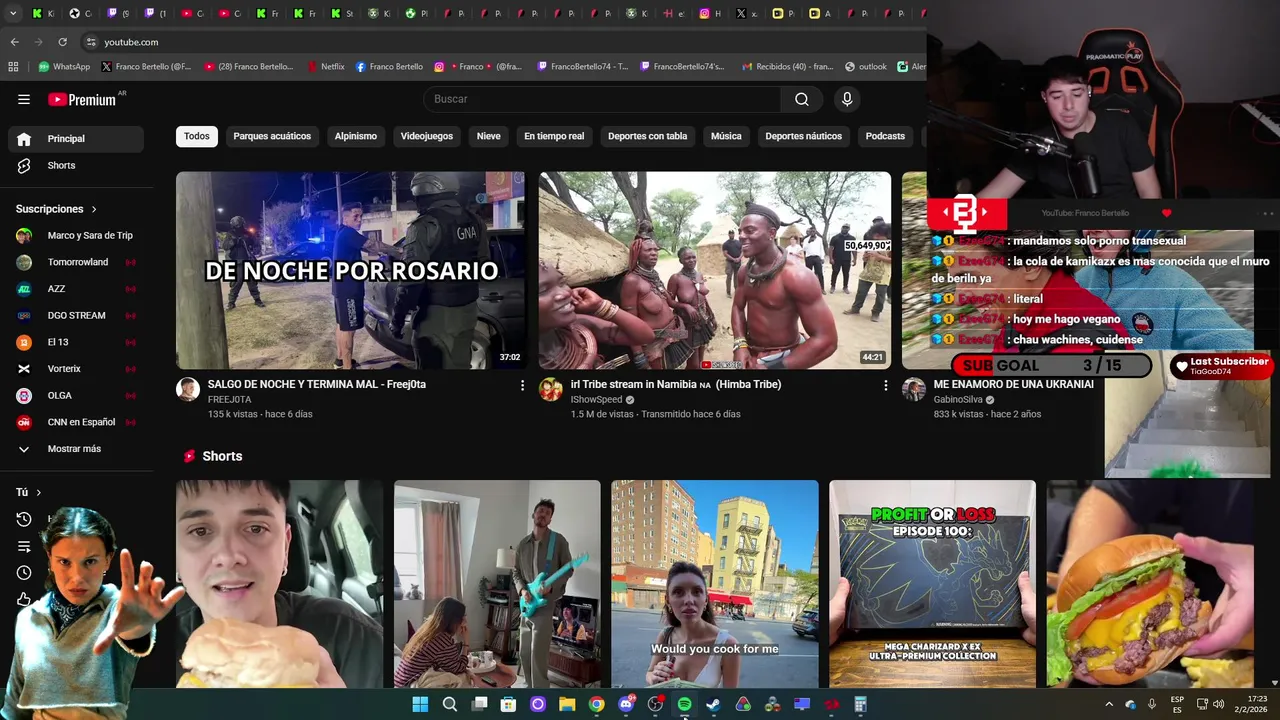Screen dimensions: 1280x720
Task: Open File Explorer from the taskbar
Action: click(567, 704)
